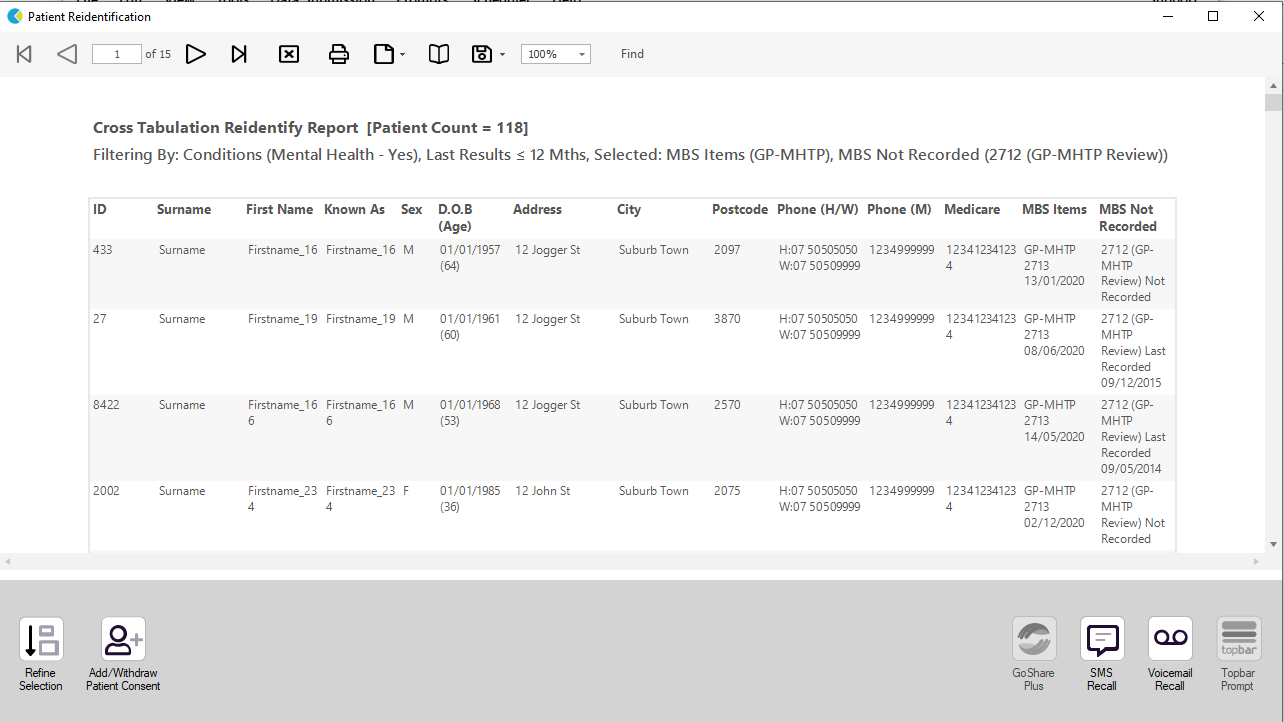Click the Sex value F
The image size is (1284, 722).
pos(406,491)
